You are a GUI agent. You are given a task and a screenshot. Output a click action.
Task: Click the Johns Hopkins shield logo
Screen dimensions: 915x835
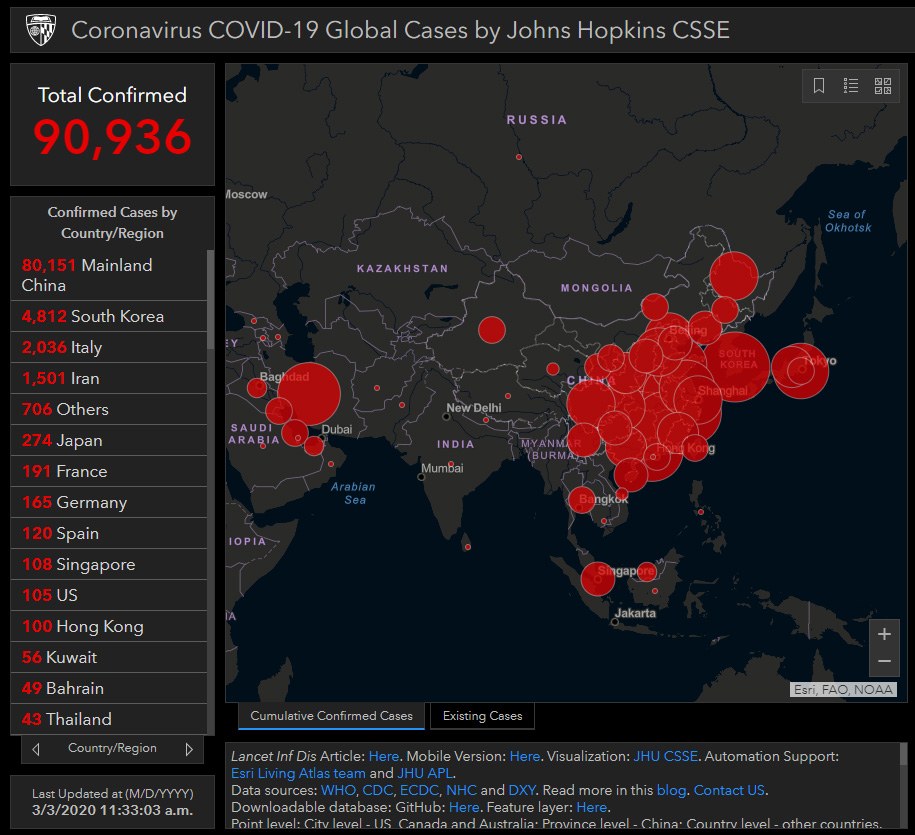click(41, 30)
